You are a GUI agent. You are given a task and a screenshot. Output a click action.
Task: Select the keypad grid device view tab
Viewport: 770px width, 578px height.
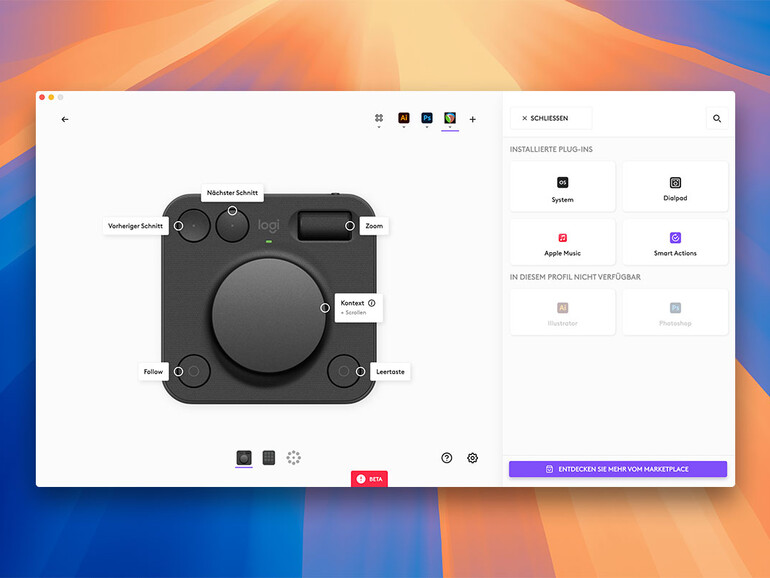[x=269, y=458]
